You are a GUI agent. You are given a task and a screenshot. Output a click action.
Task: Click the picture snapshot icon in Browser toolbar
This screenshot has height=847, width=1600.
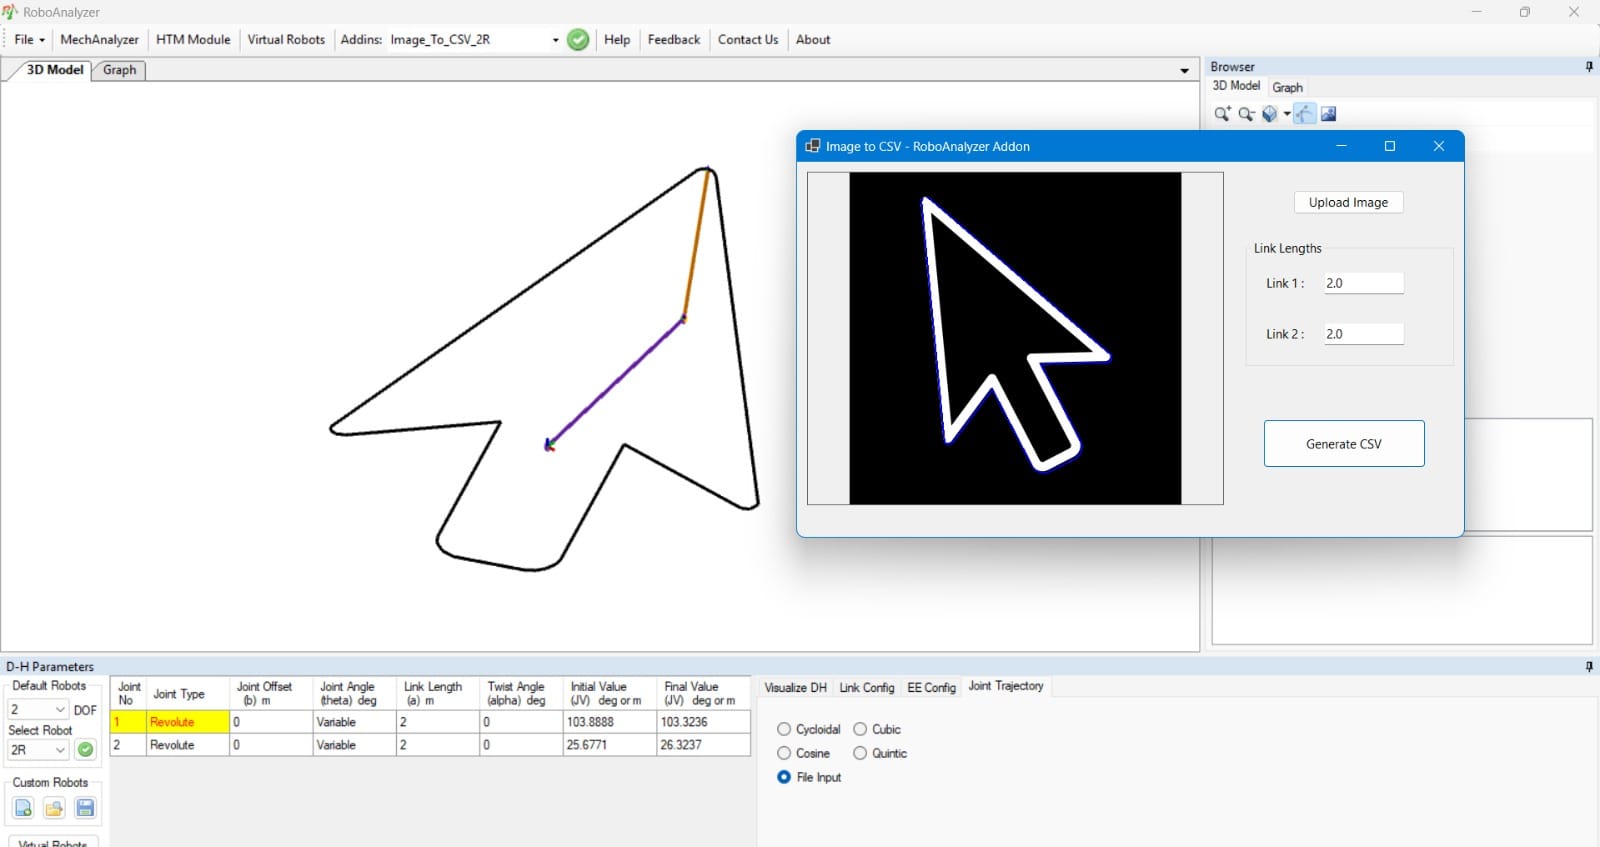coord(1329,114)
